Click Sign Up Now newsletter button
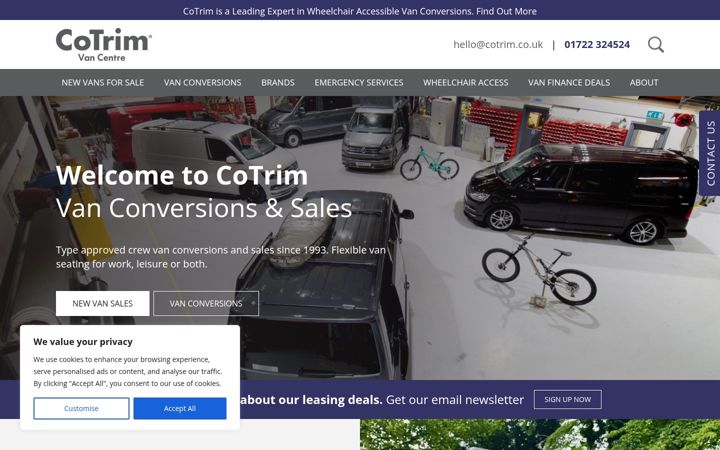The width and height of the screenshot is (720, 450). tap(568, 399)
